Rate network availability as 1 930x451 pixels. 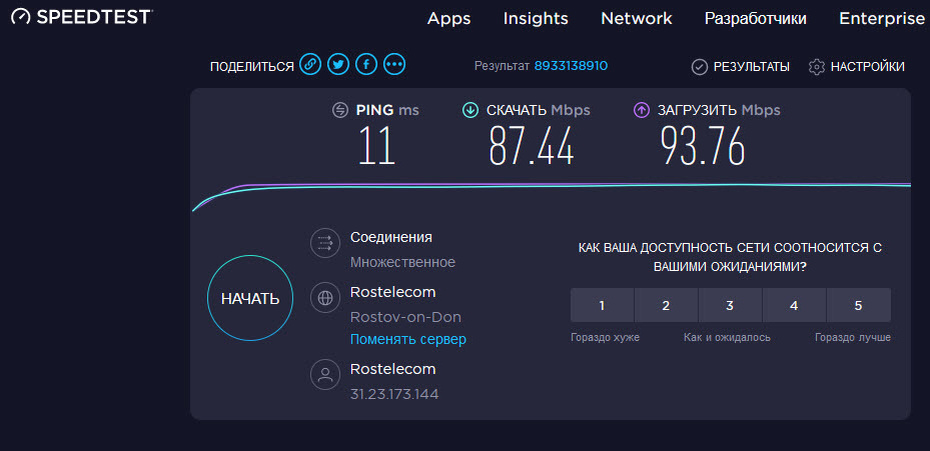coord(602,306)
